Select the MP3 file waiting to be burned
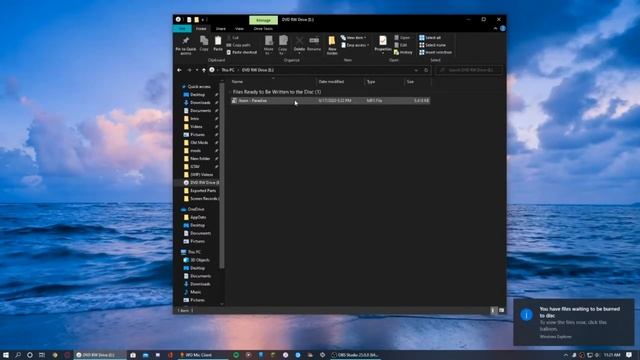 click(330, 100)
